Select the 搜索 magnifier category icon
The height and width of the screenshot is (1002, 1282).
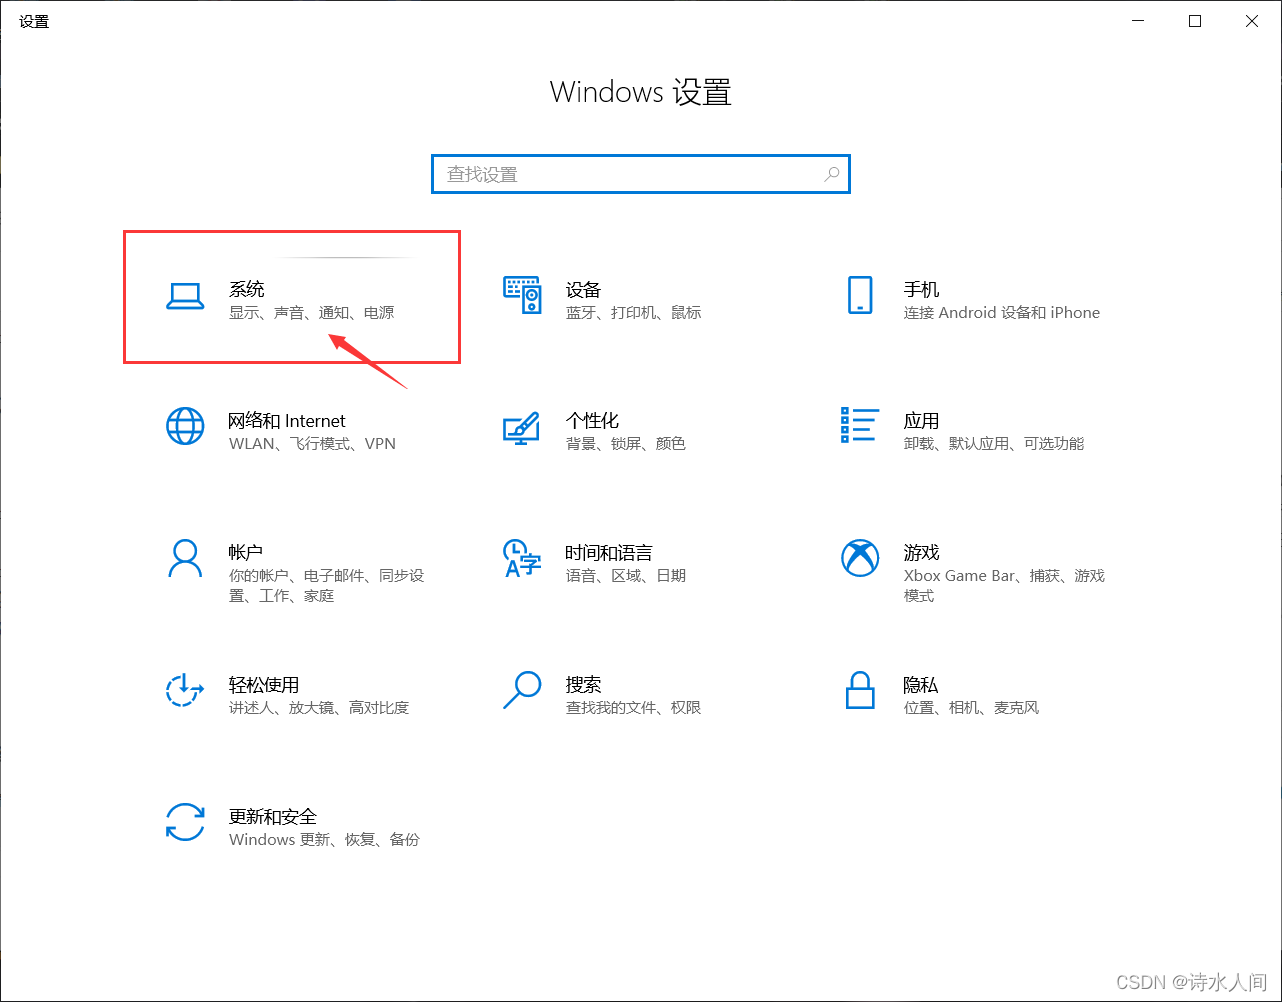[522, 690]
